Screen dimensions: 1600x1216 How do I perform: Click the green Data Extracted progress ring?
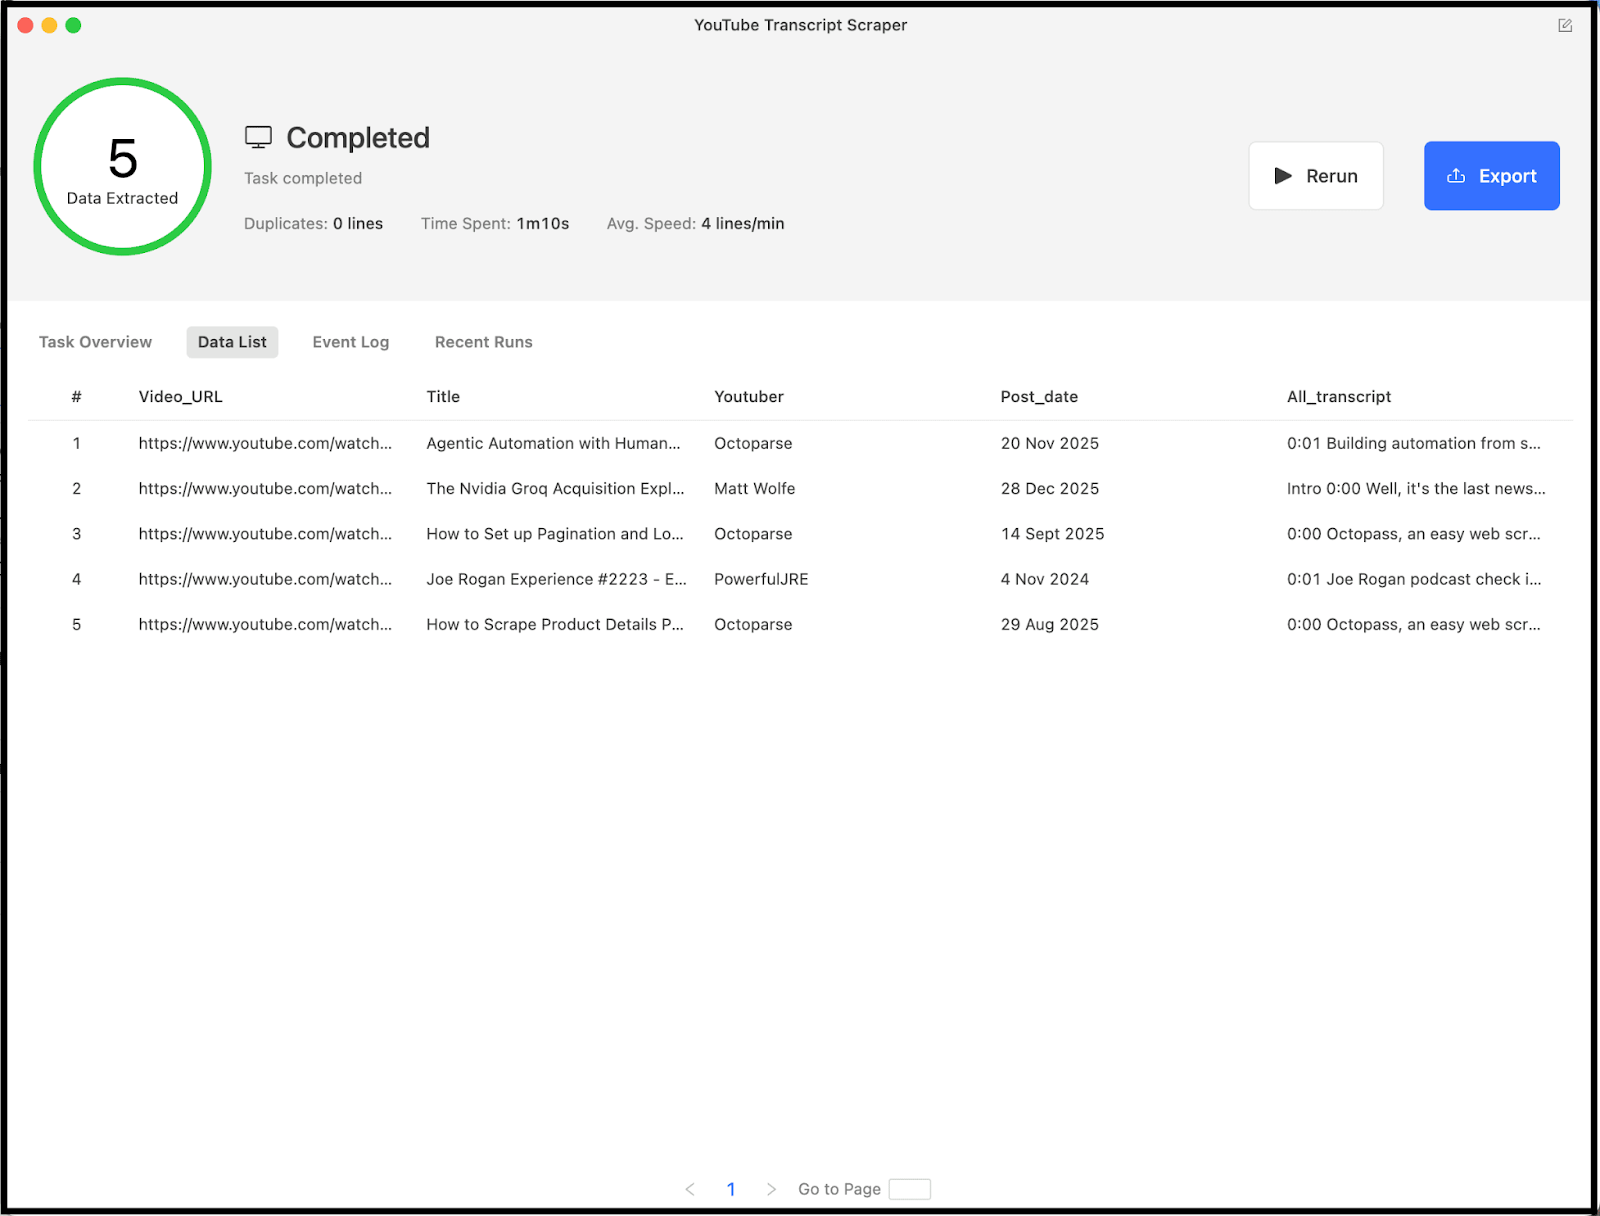pos(121,166)
